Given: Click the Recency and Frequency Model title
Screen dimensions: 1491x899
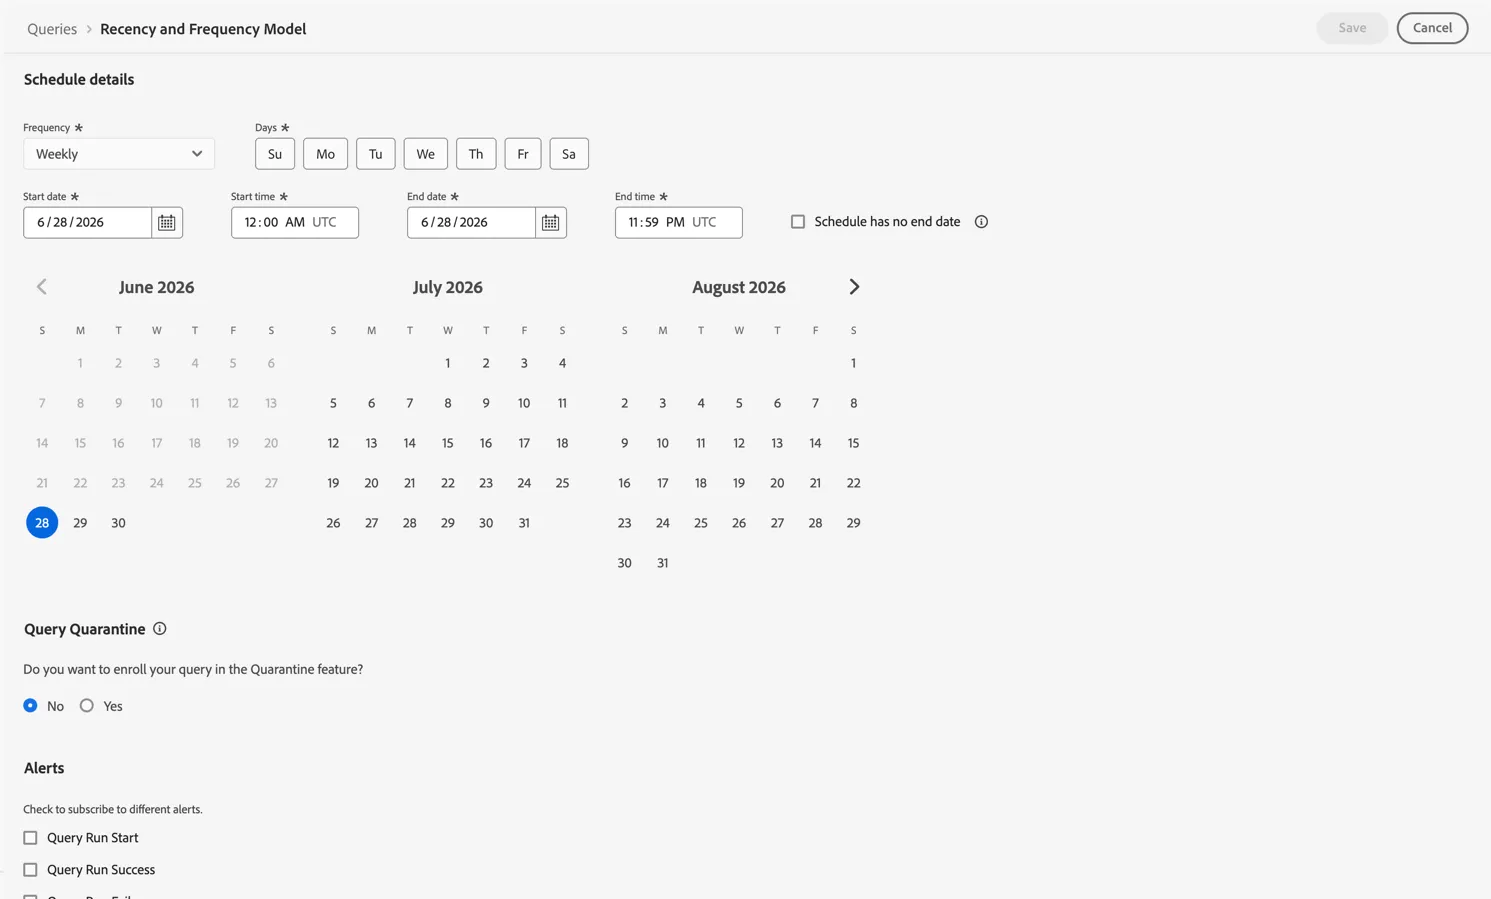Looking at the screenshot, I should click(203, 29).
